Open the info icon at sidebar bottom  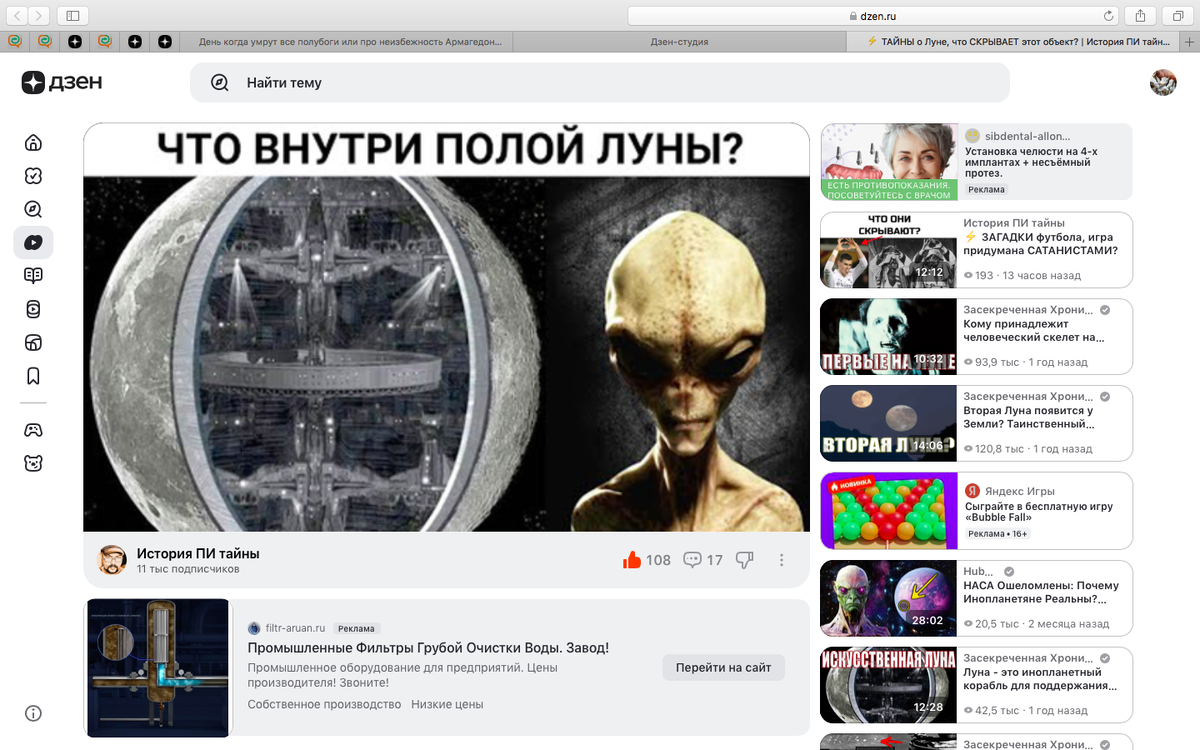point(34,714)
